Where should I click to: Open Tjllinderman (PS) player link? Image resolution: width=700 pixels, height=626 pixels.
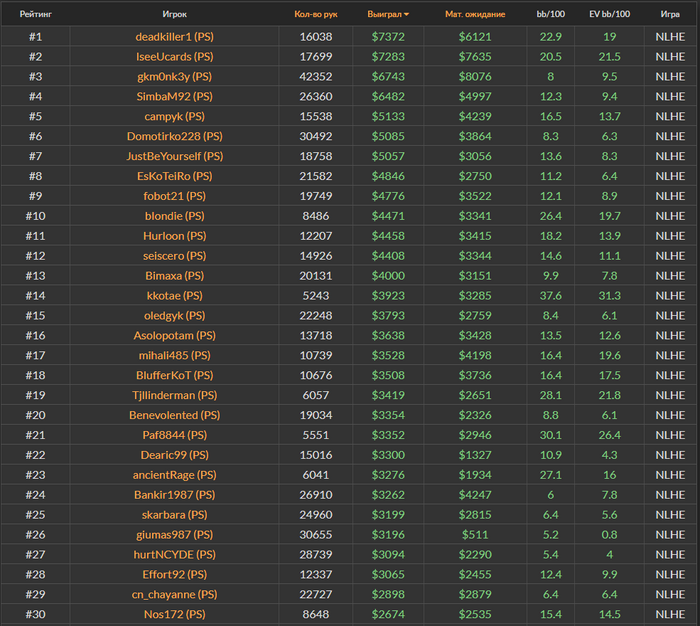click(x=174, y=395)
